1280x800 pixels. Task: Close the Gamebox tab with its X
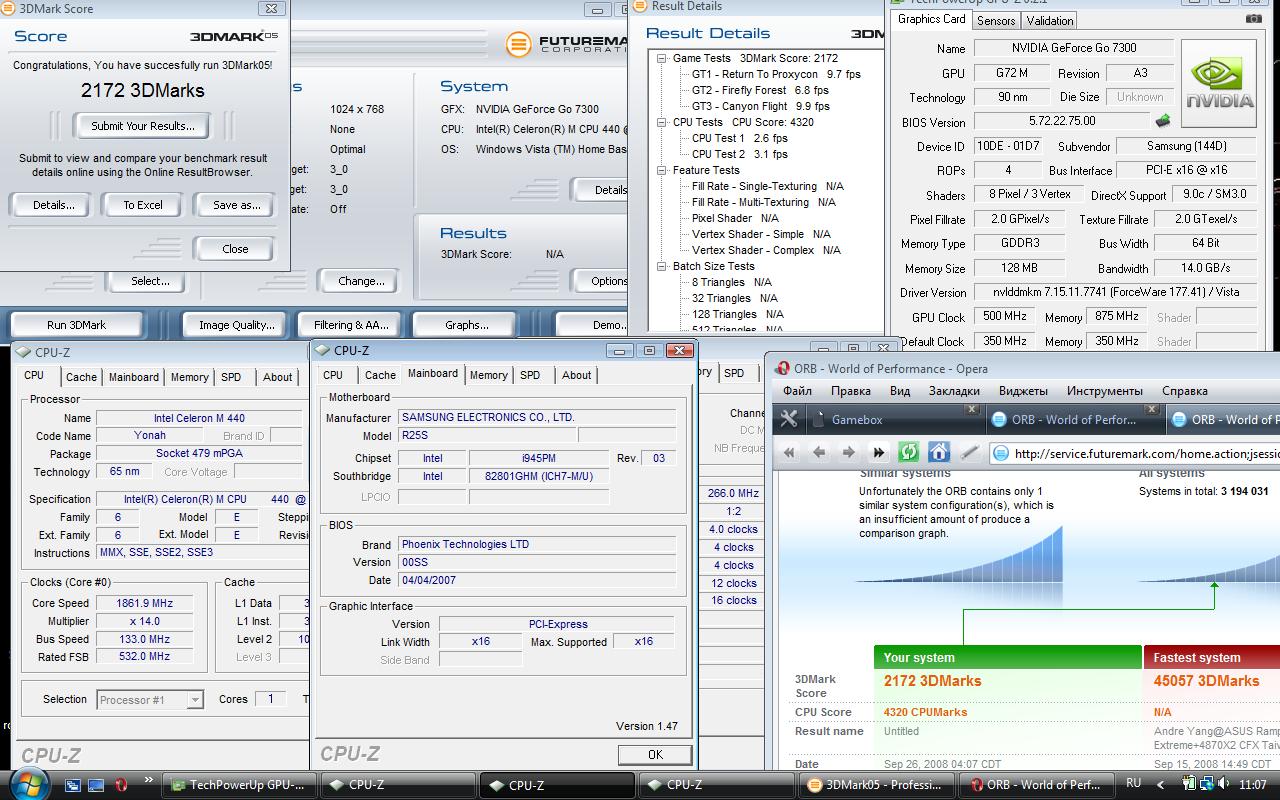(971, 410)
